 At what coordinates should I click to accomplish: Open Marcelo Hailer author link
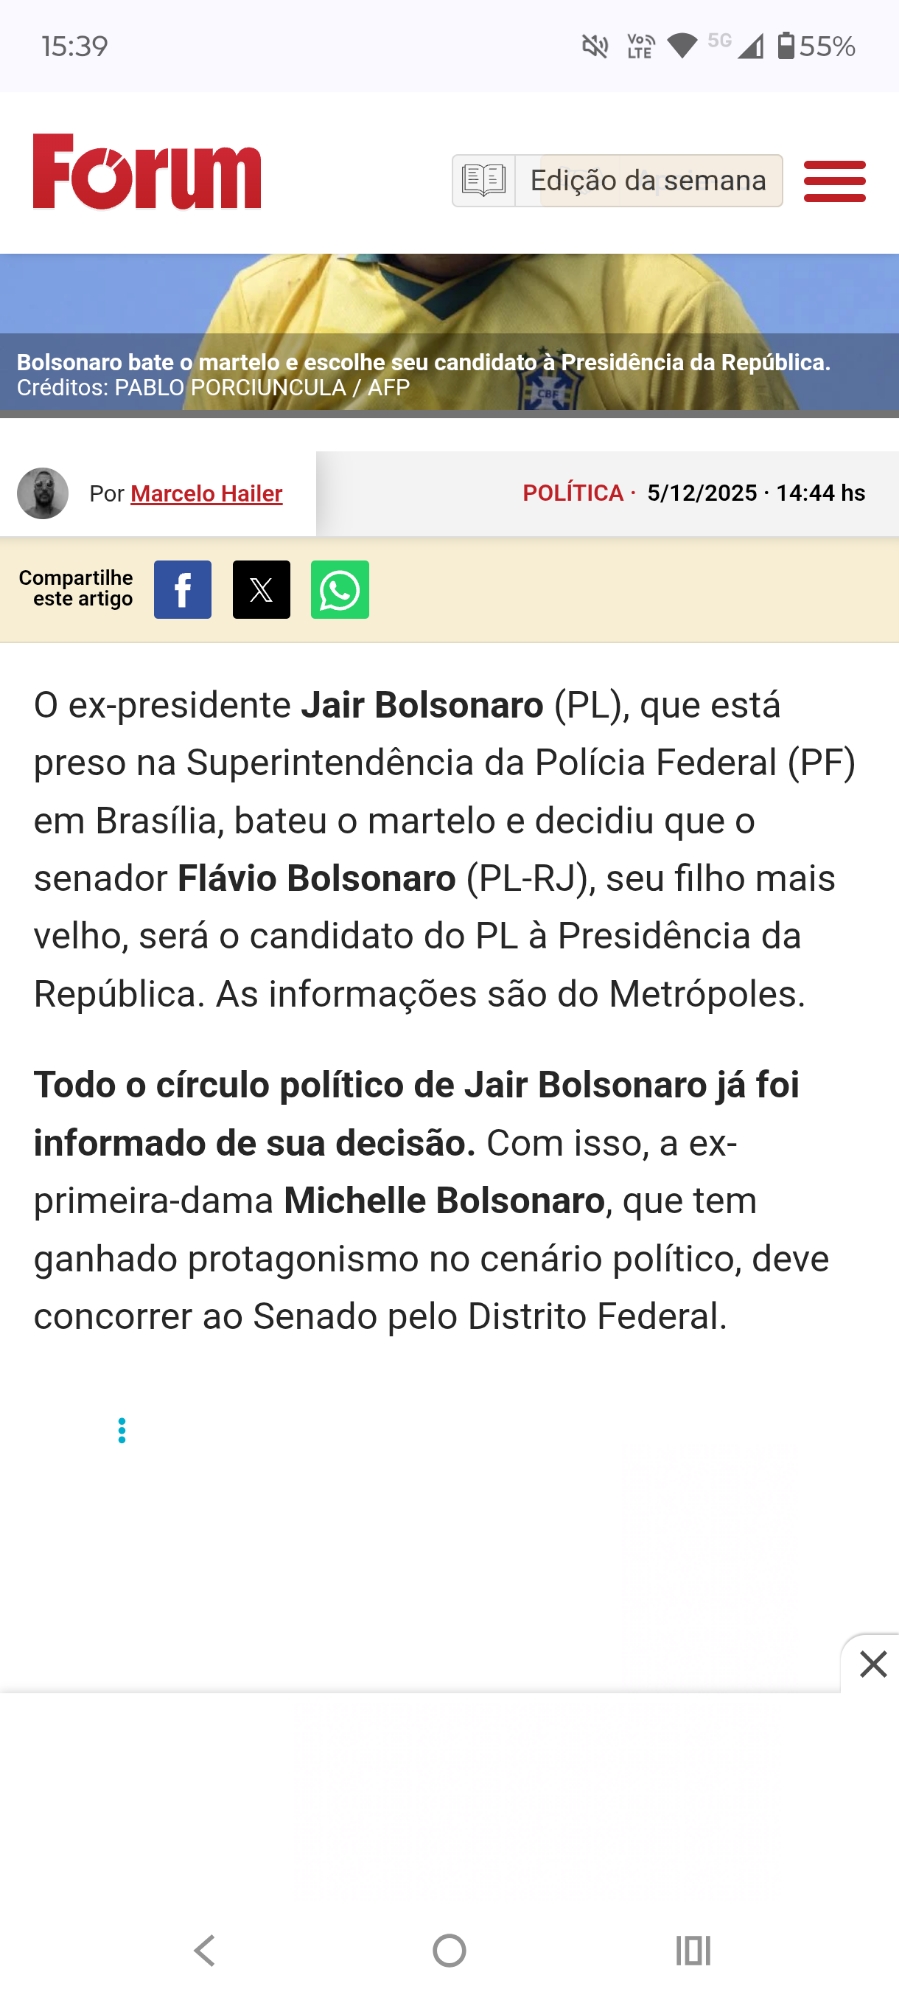206,493
